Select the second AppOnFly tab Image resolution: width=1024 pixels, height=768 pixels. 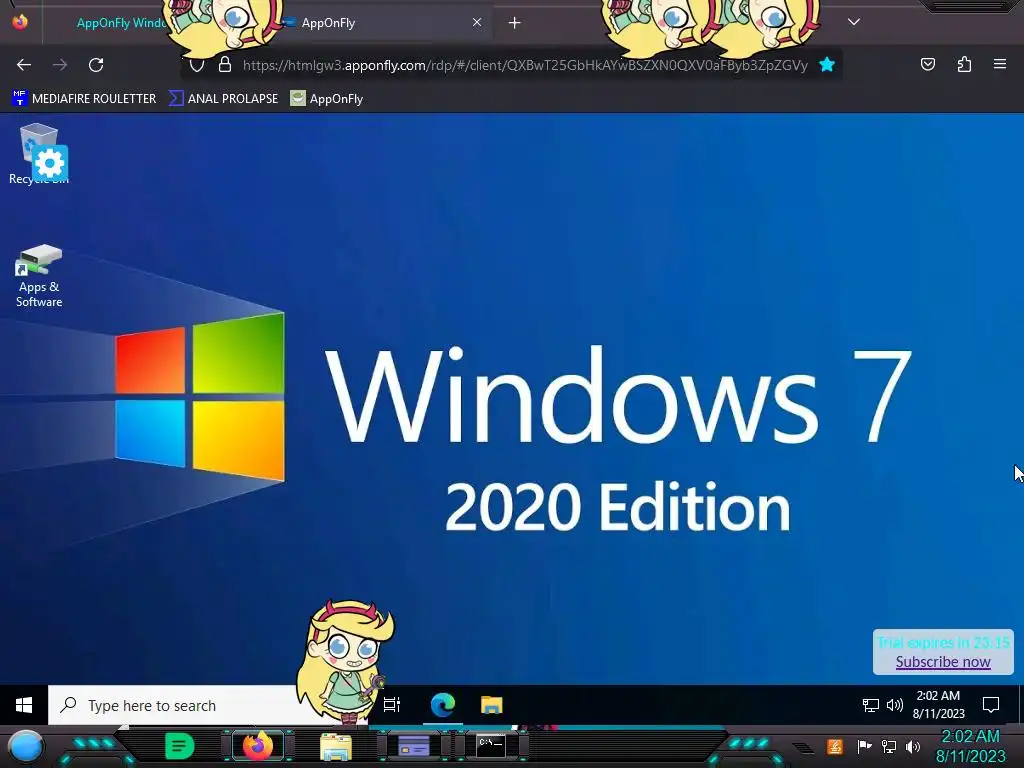coord(387,23)
